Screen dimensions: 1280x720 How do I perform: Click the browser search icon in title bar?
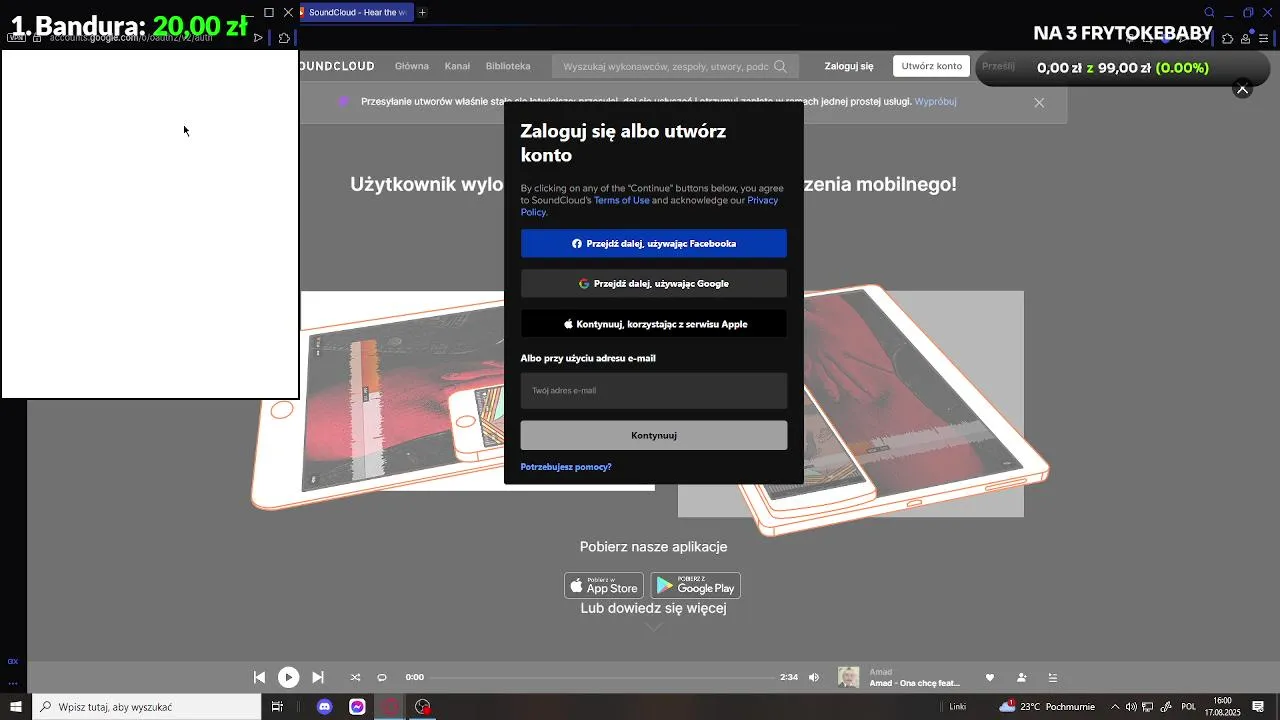1209,12
